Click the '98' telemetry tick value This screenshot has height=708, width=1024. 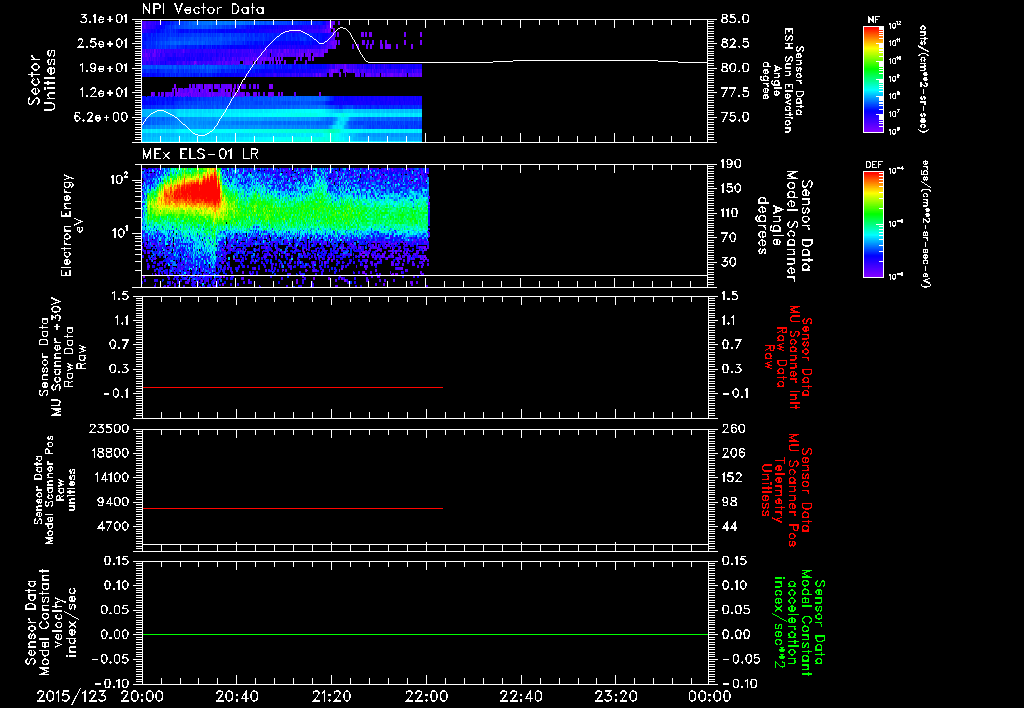point(728,502)
